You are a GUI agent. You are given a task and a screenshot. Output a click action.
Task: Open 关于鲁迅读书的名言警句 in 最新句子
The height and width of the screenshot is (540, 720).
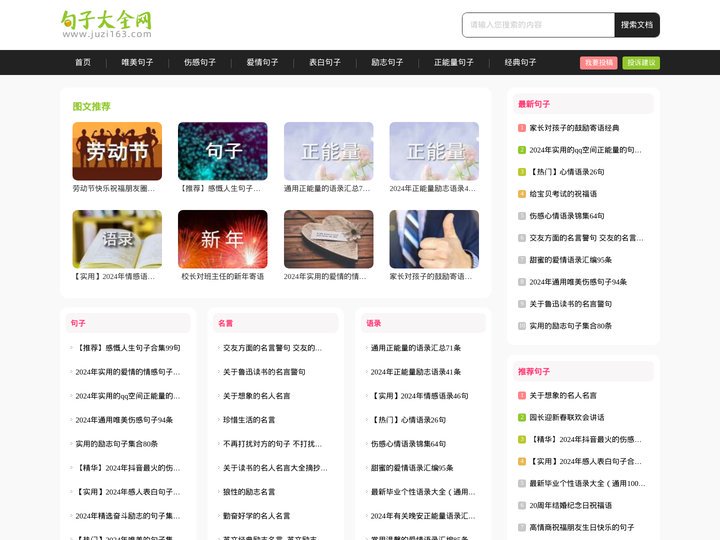point(570,304)
